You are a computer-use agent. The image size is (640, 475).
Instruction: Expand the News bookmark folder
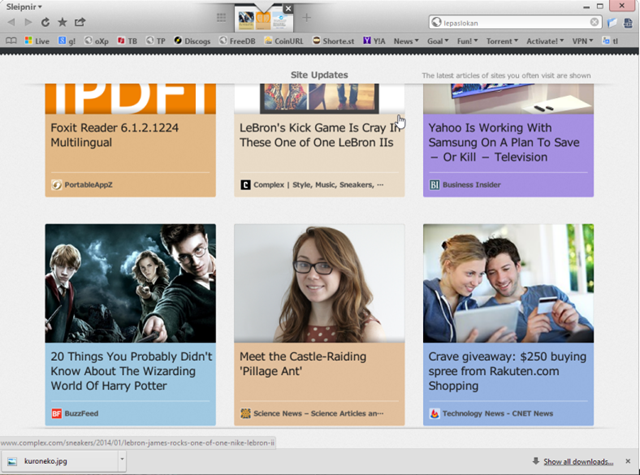point(406,41)
